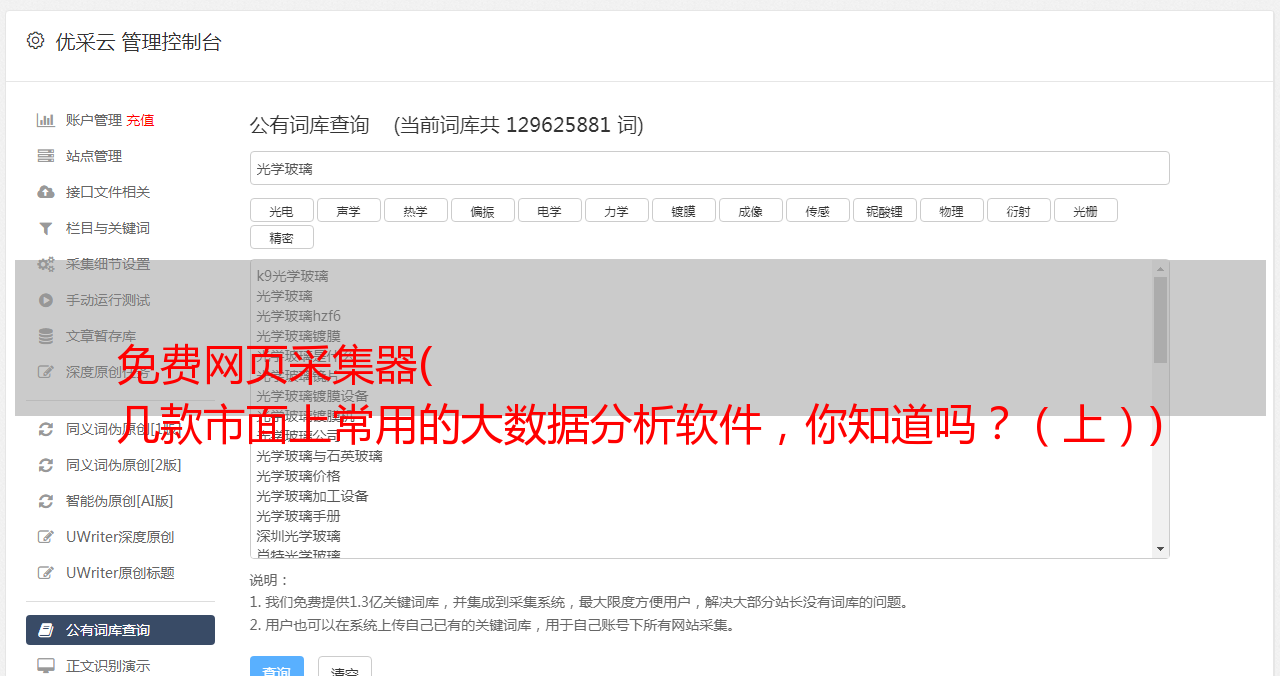Click the results list scrollbar up arrow
This screenshot has width=1280, height=676.
tap(1160, 268)
